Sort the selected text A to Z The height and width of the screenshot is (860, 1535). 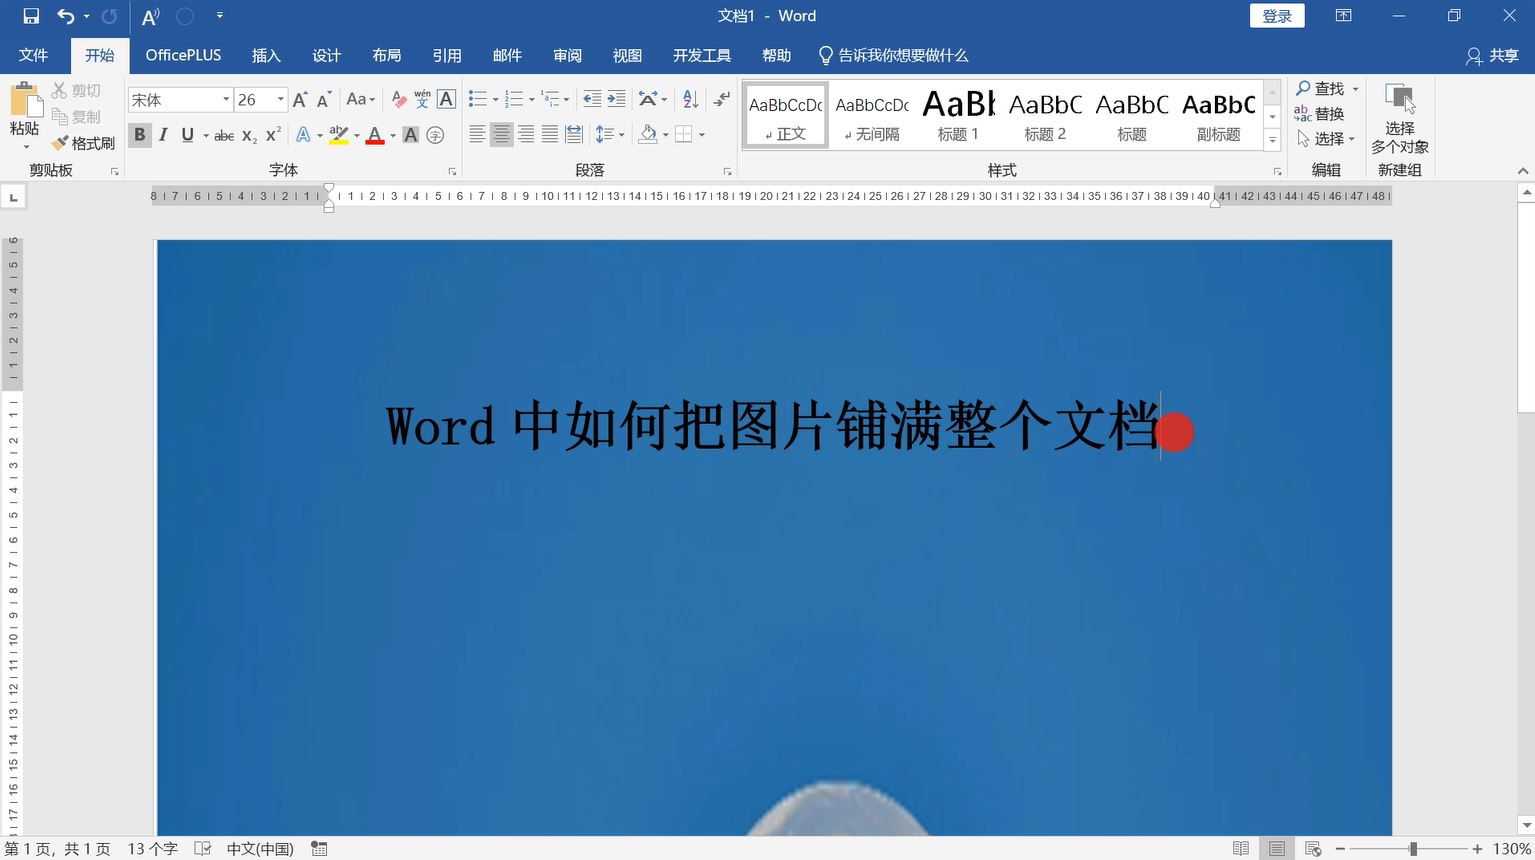coord(690,100)
